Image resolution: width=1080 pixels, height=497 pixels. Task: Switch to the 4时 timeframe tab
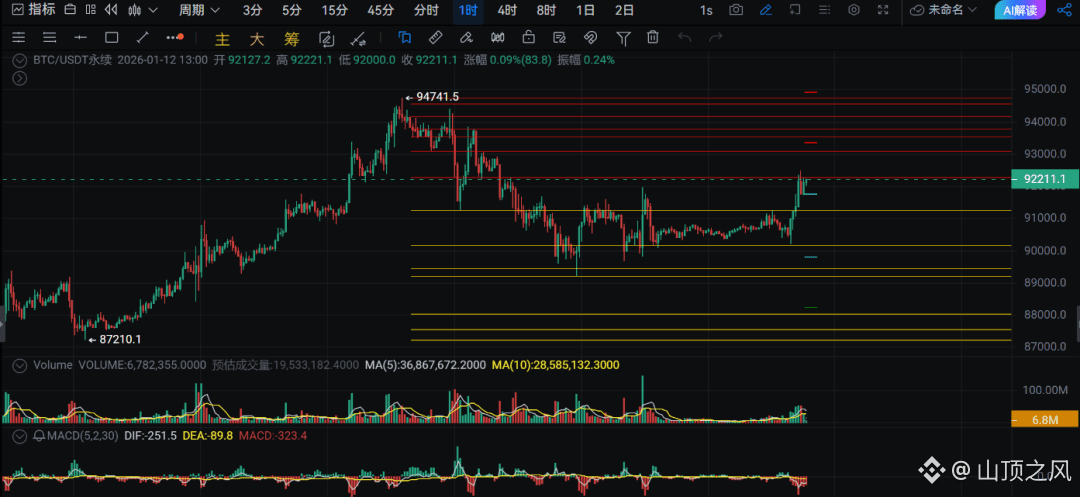tap(507, 10)
